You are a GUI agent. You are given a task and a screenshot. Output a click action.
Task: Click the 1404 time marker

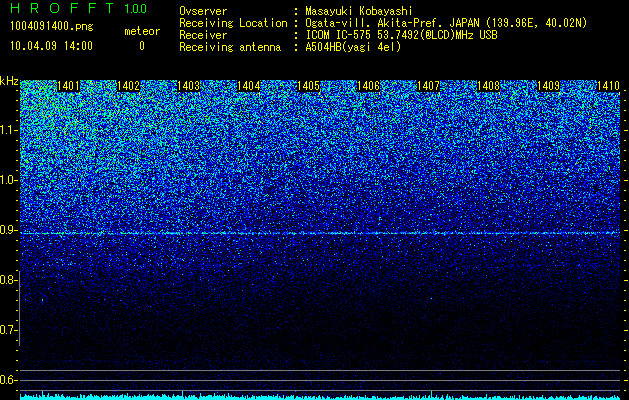coord(249,86)
